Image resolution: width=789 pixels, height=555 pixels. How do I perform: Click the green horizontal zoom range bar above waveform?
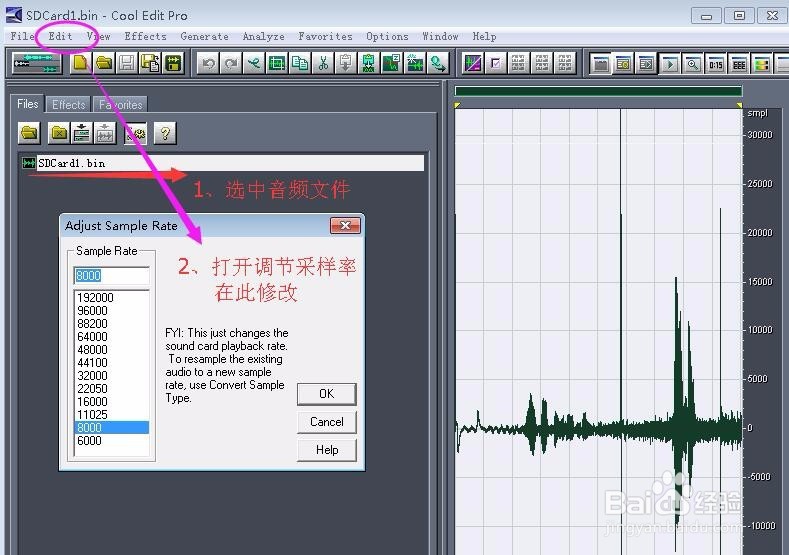click(x=598, y=91)
